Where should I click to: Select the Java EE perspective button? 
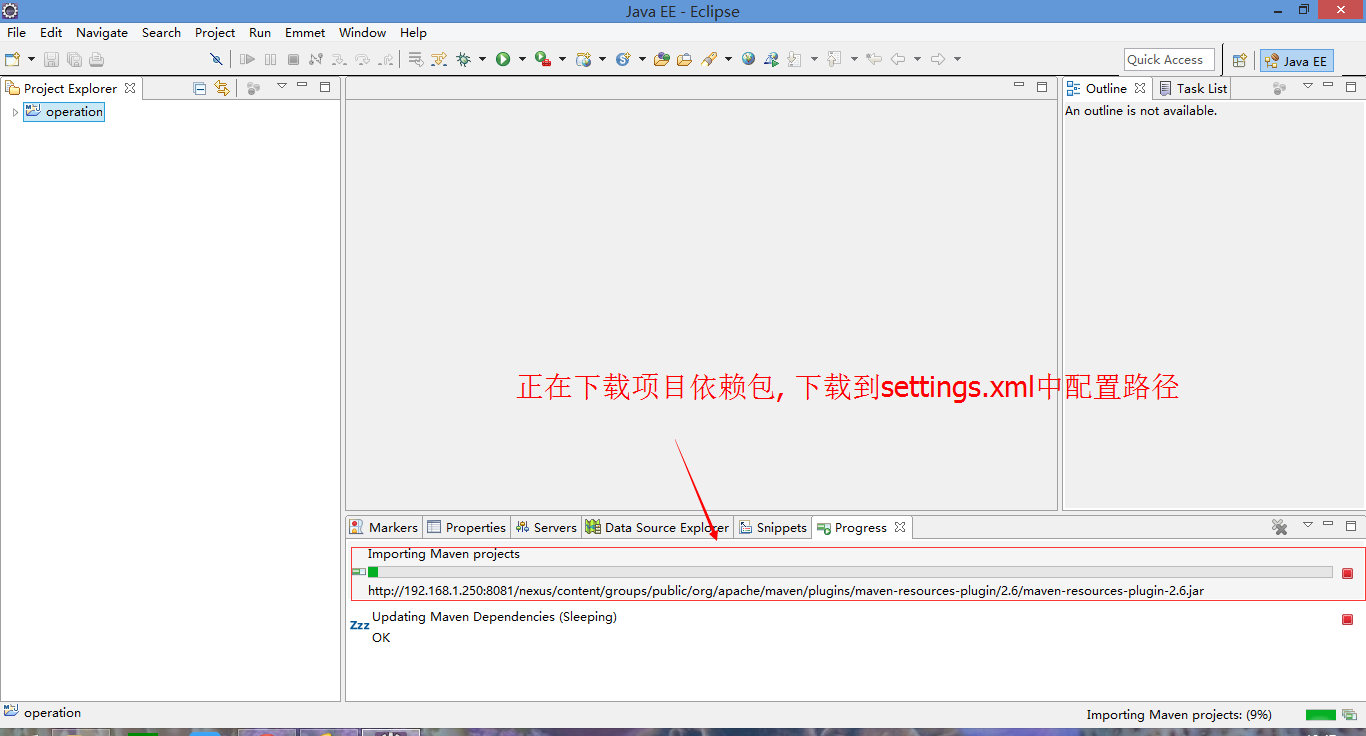[1296, 61]
